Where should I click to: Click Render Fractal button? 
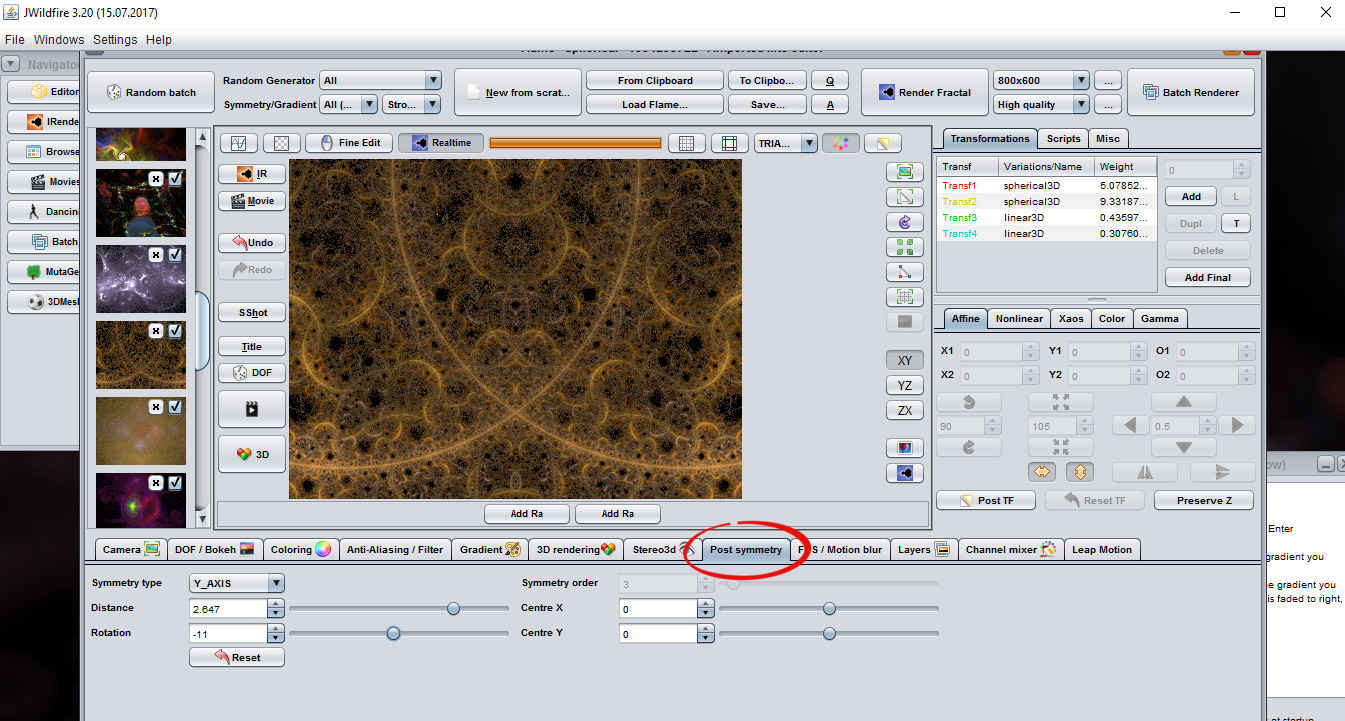pyautogui.click(x=924, y=92)
